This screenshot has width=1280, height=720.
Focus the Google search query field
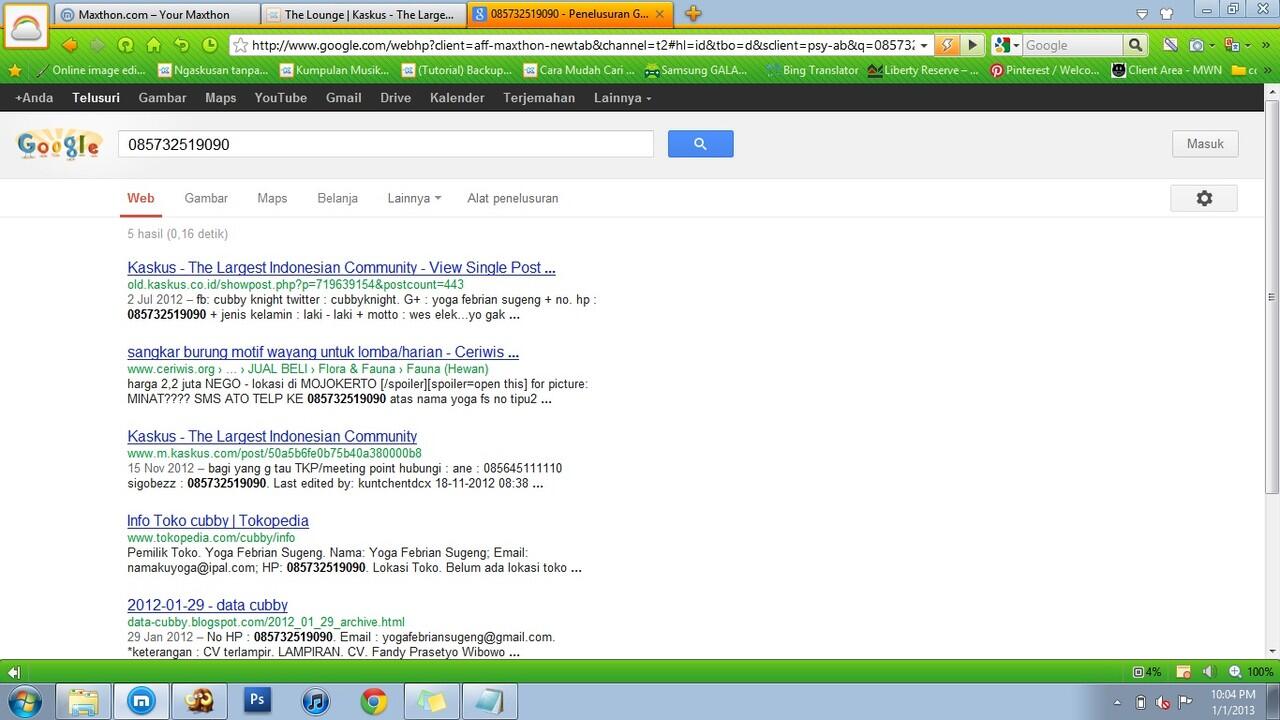[385, 144]
